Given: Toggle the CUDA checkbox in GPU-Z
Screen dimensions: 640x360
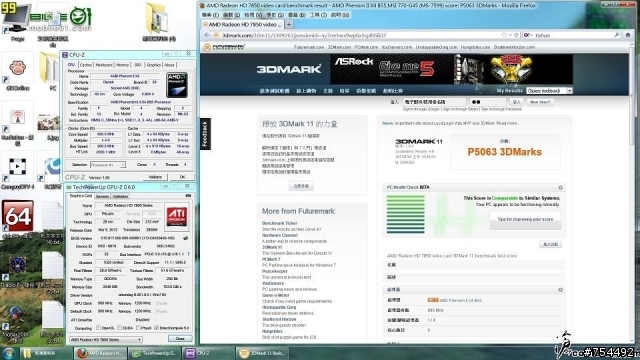Looking at the screenshot, I should point(120,328).
